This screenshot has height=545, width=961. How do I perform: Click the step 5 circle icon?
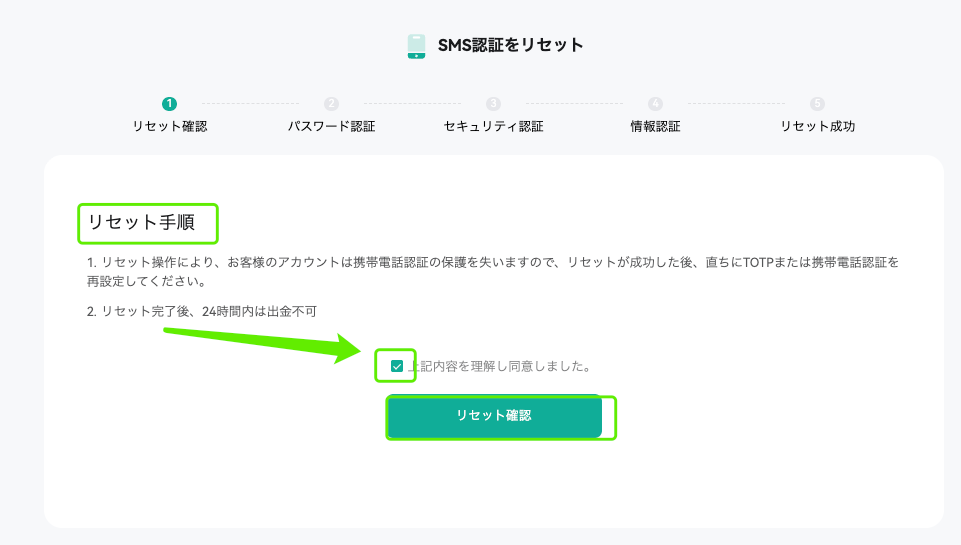pyautogui.click(x=817, y=104)
